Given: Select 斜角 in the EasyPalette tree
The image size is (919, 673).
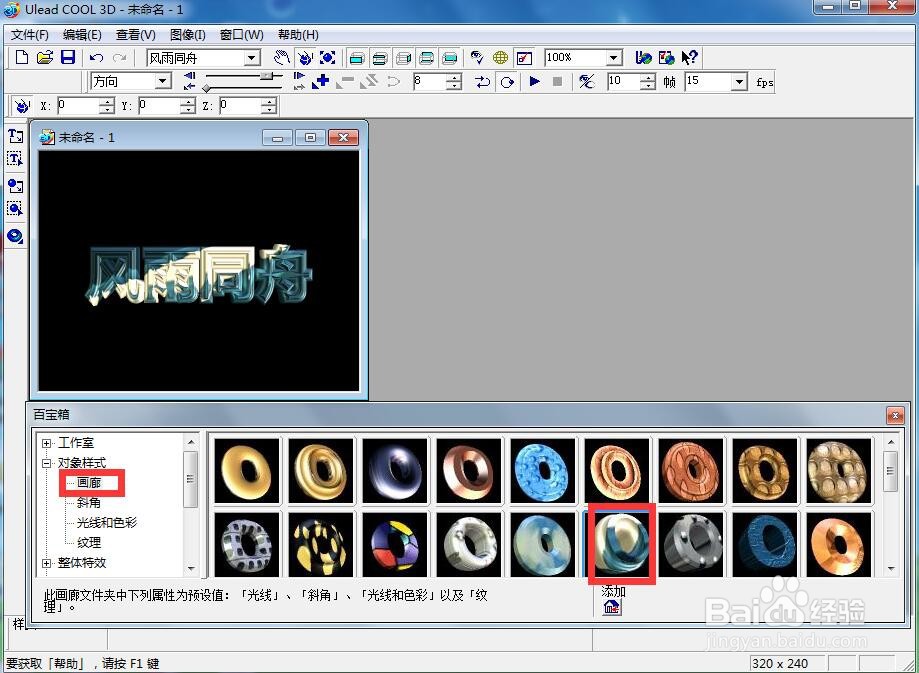Looking at the screenshot, I should tap(89, 502).
